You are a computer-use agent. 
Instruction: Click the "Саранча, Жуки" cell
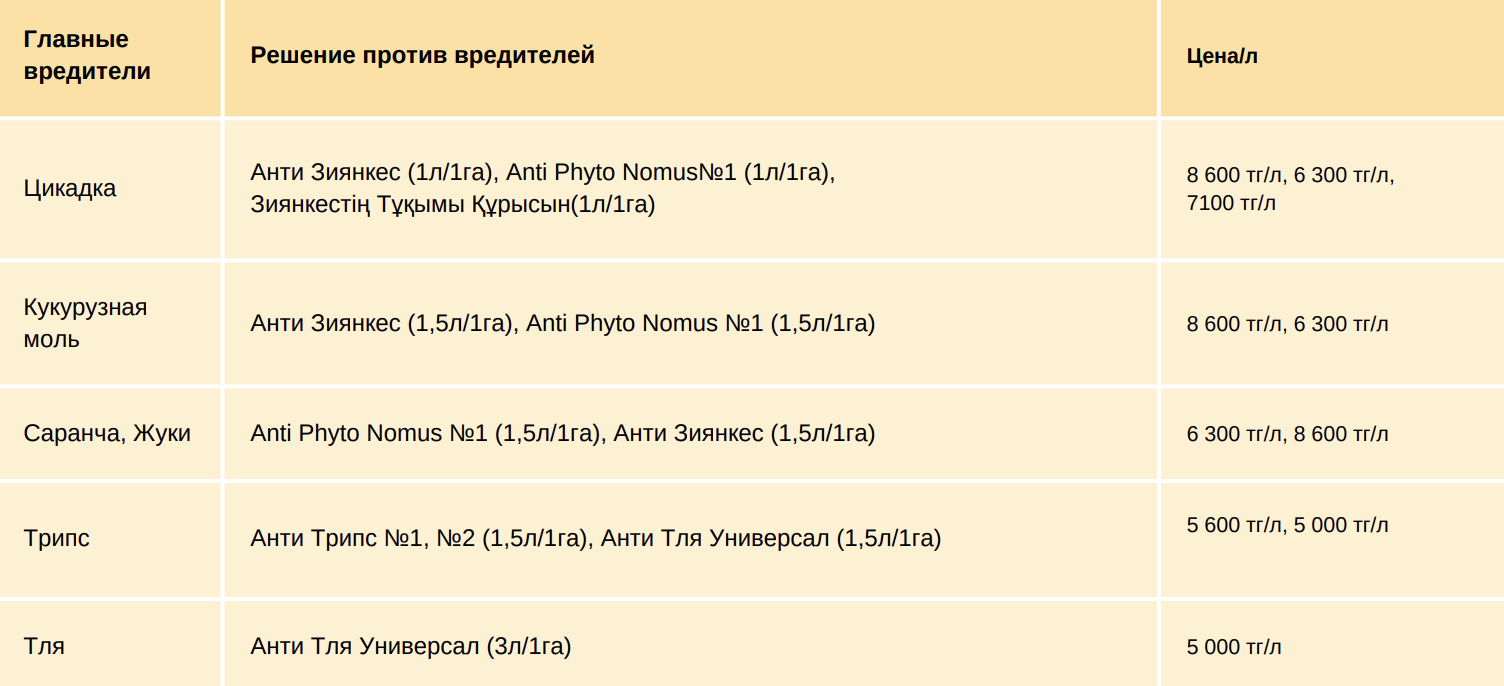pos(107,433)
